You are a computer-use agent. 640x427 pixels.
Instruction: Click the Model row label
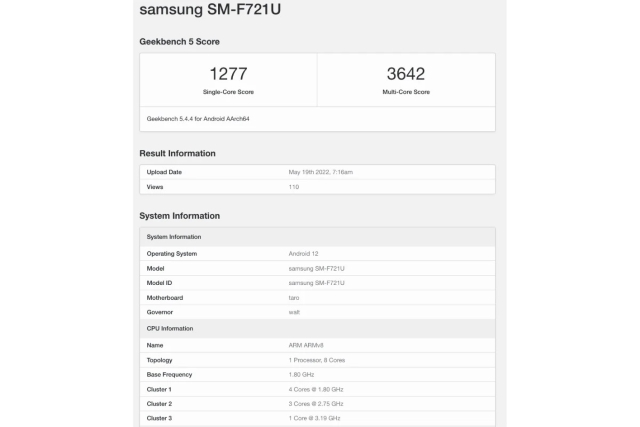tap(155, 269)
